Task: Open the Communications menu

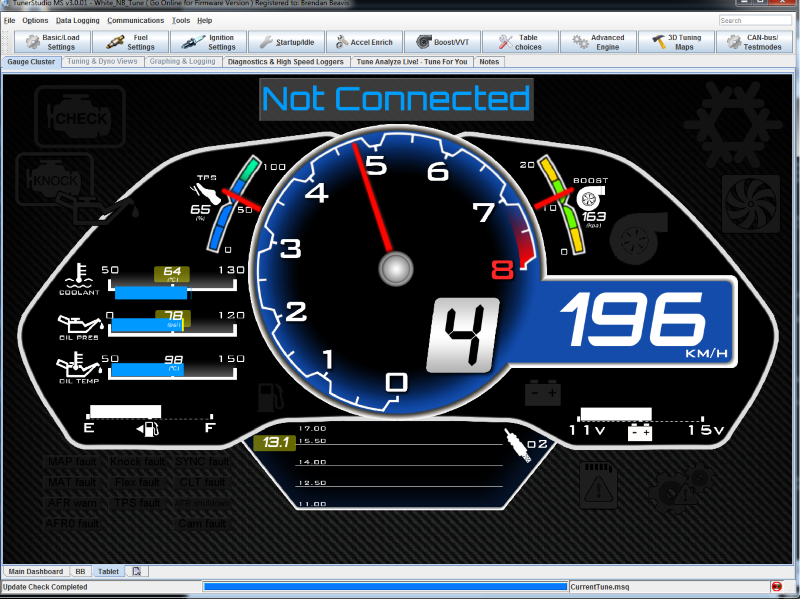Action: pos(135,20)
